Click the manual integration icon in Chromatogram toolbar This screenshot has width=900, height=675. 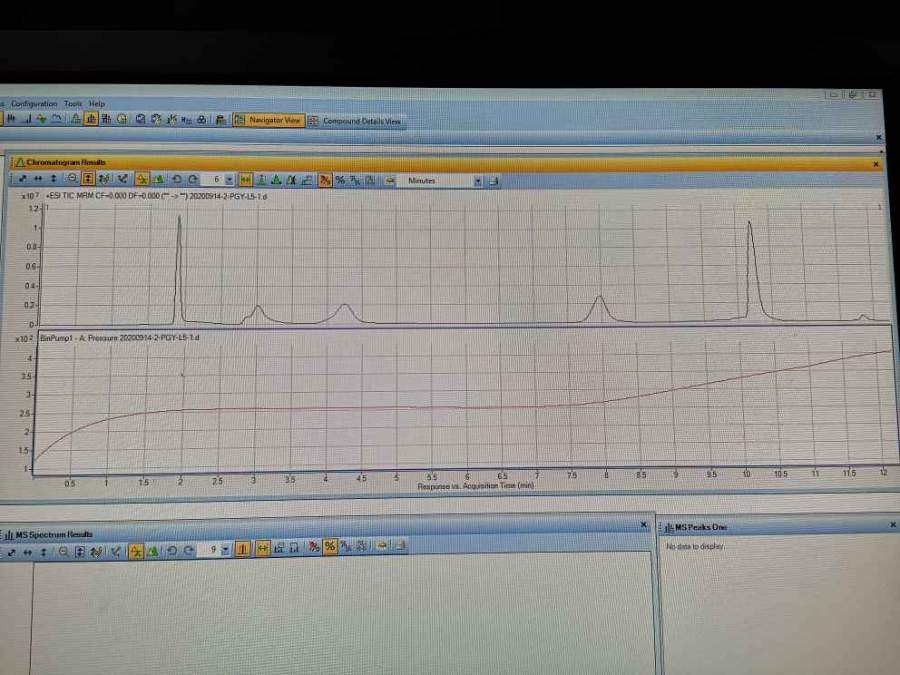coord(262,180)
